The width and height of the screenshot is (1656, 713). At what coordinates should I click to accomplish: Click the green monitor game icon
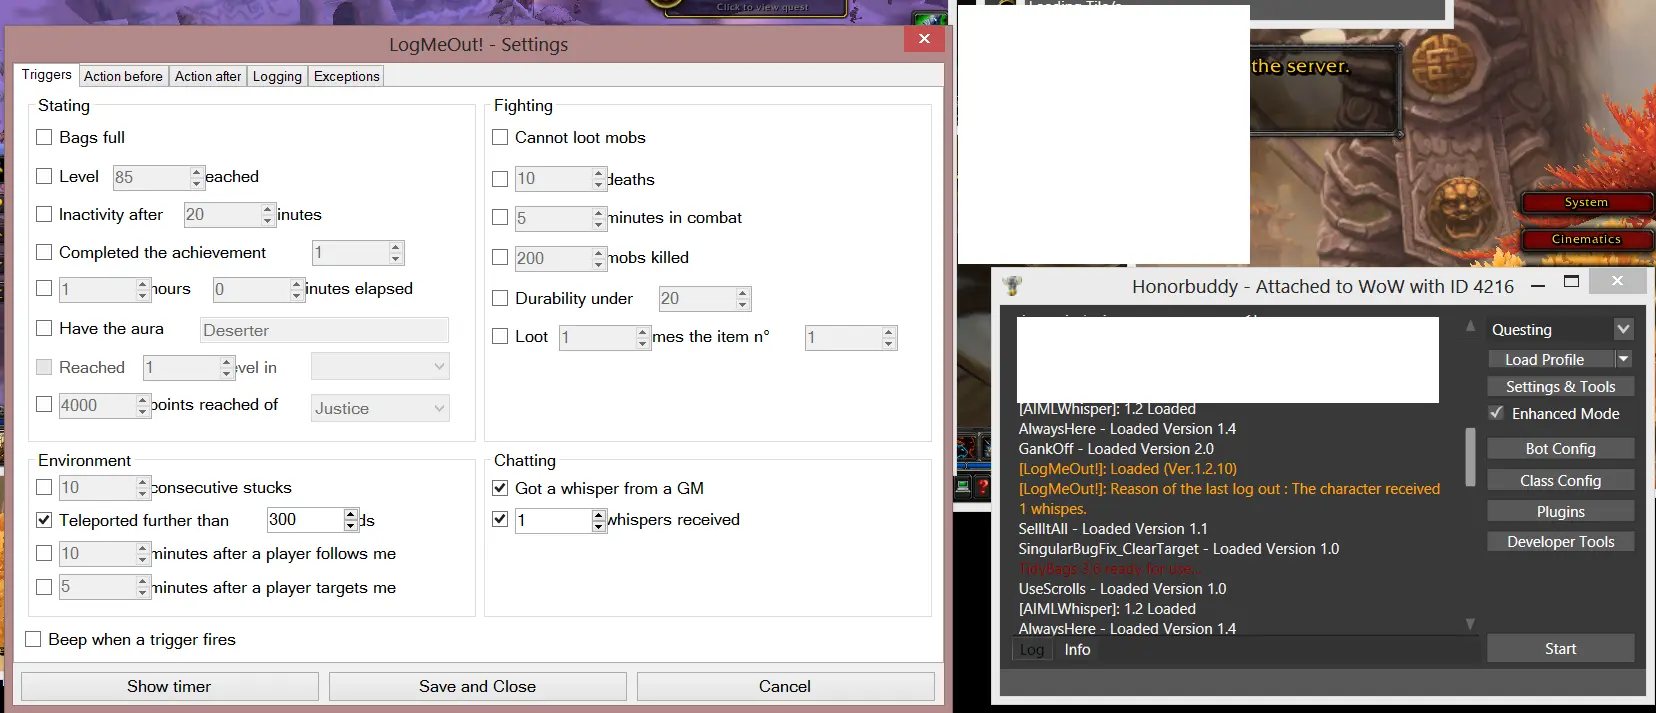coord(963,487)
